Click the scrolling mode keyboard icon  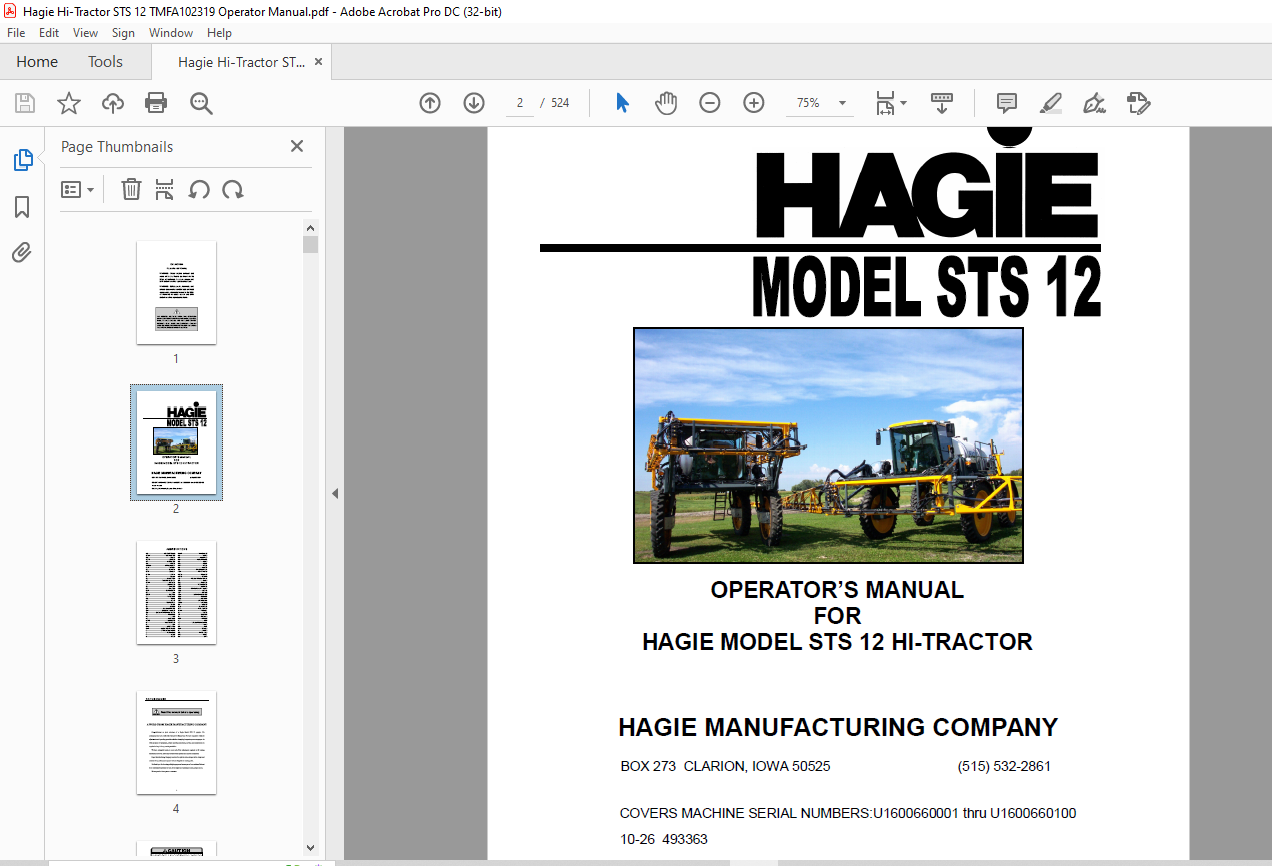pyautogui.click(x=941, y=103)
